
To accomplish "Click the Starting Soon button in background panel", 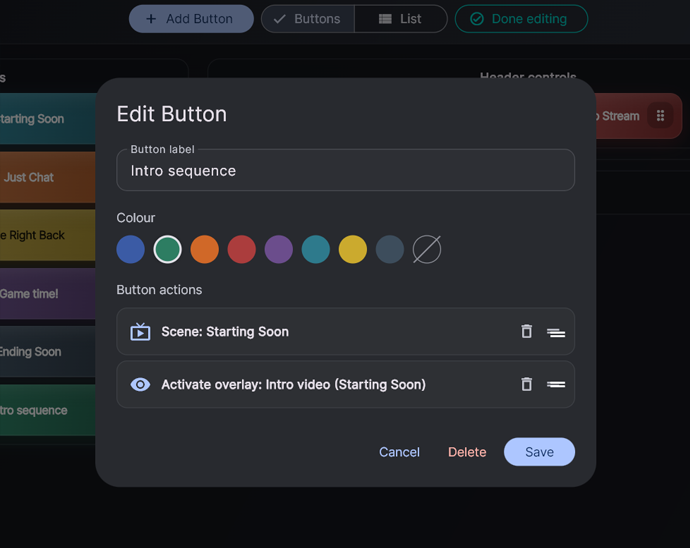I will coord(48,119).
